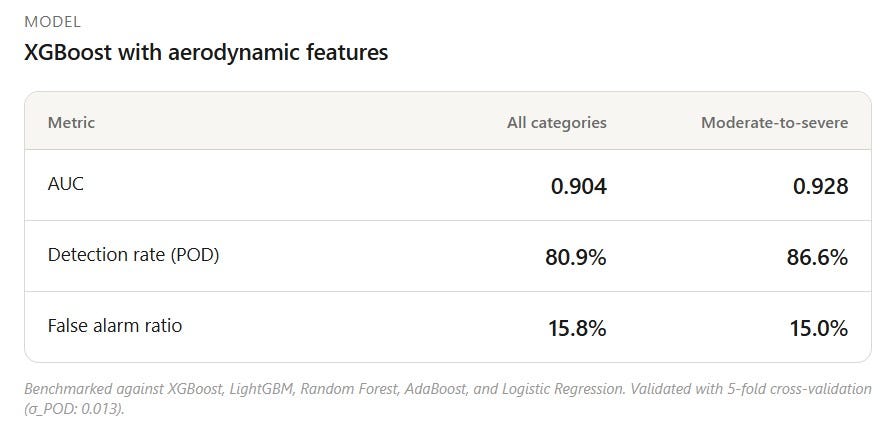Click AUC value 0.904 for all categories

coord(579,187)
